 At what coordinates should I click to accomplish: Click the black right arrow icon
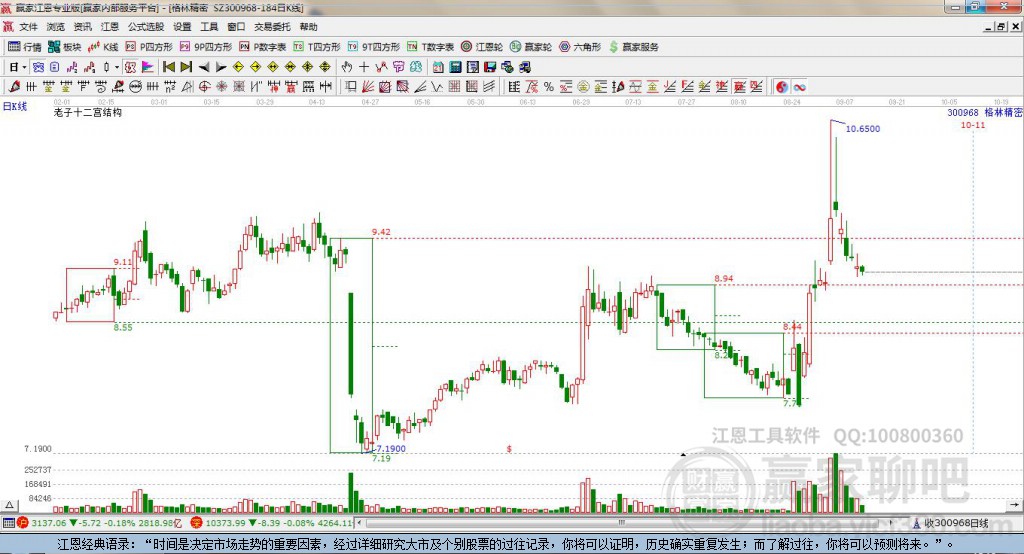tap(221, 67)
